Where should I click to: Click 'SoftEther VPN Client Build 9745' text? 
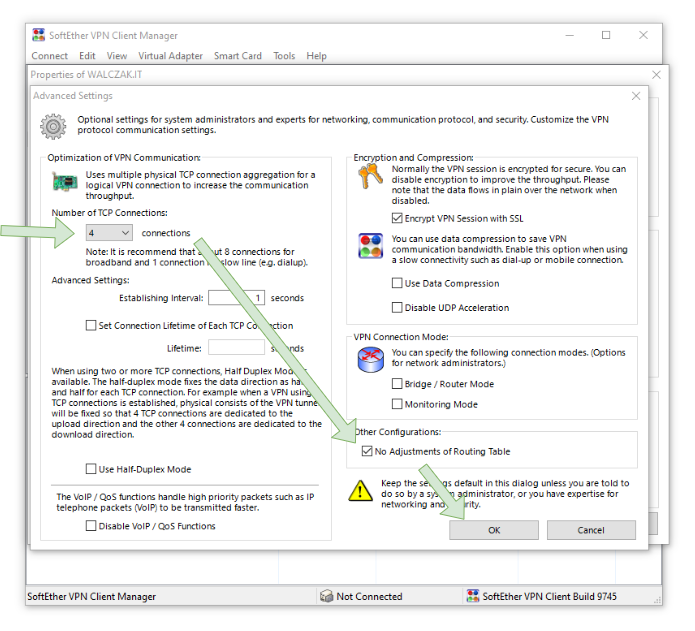click(x=549, y=596)
